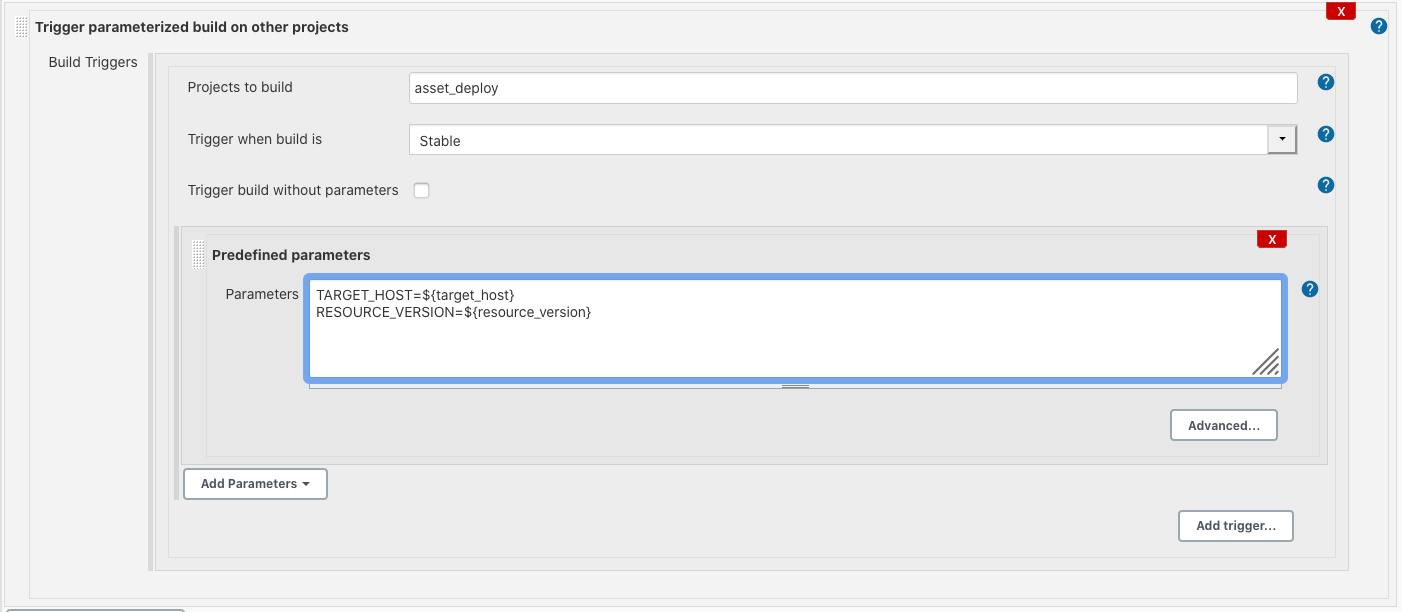The width and height of the screenshot is (1402, 612).
Task: Add another trigger with Add trigger button
Action: 1235,525
